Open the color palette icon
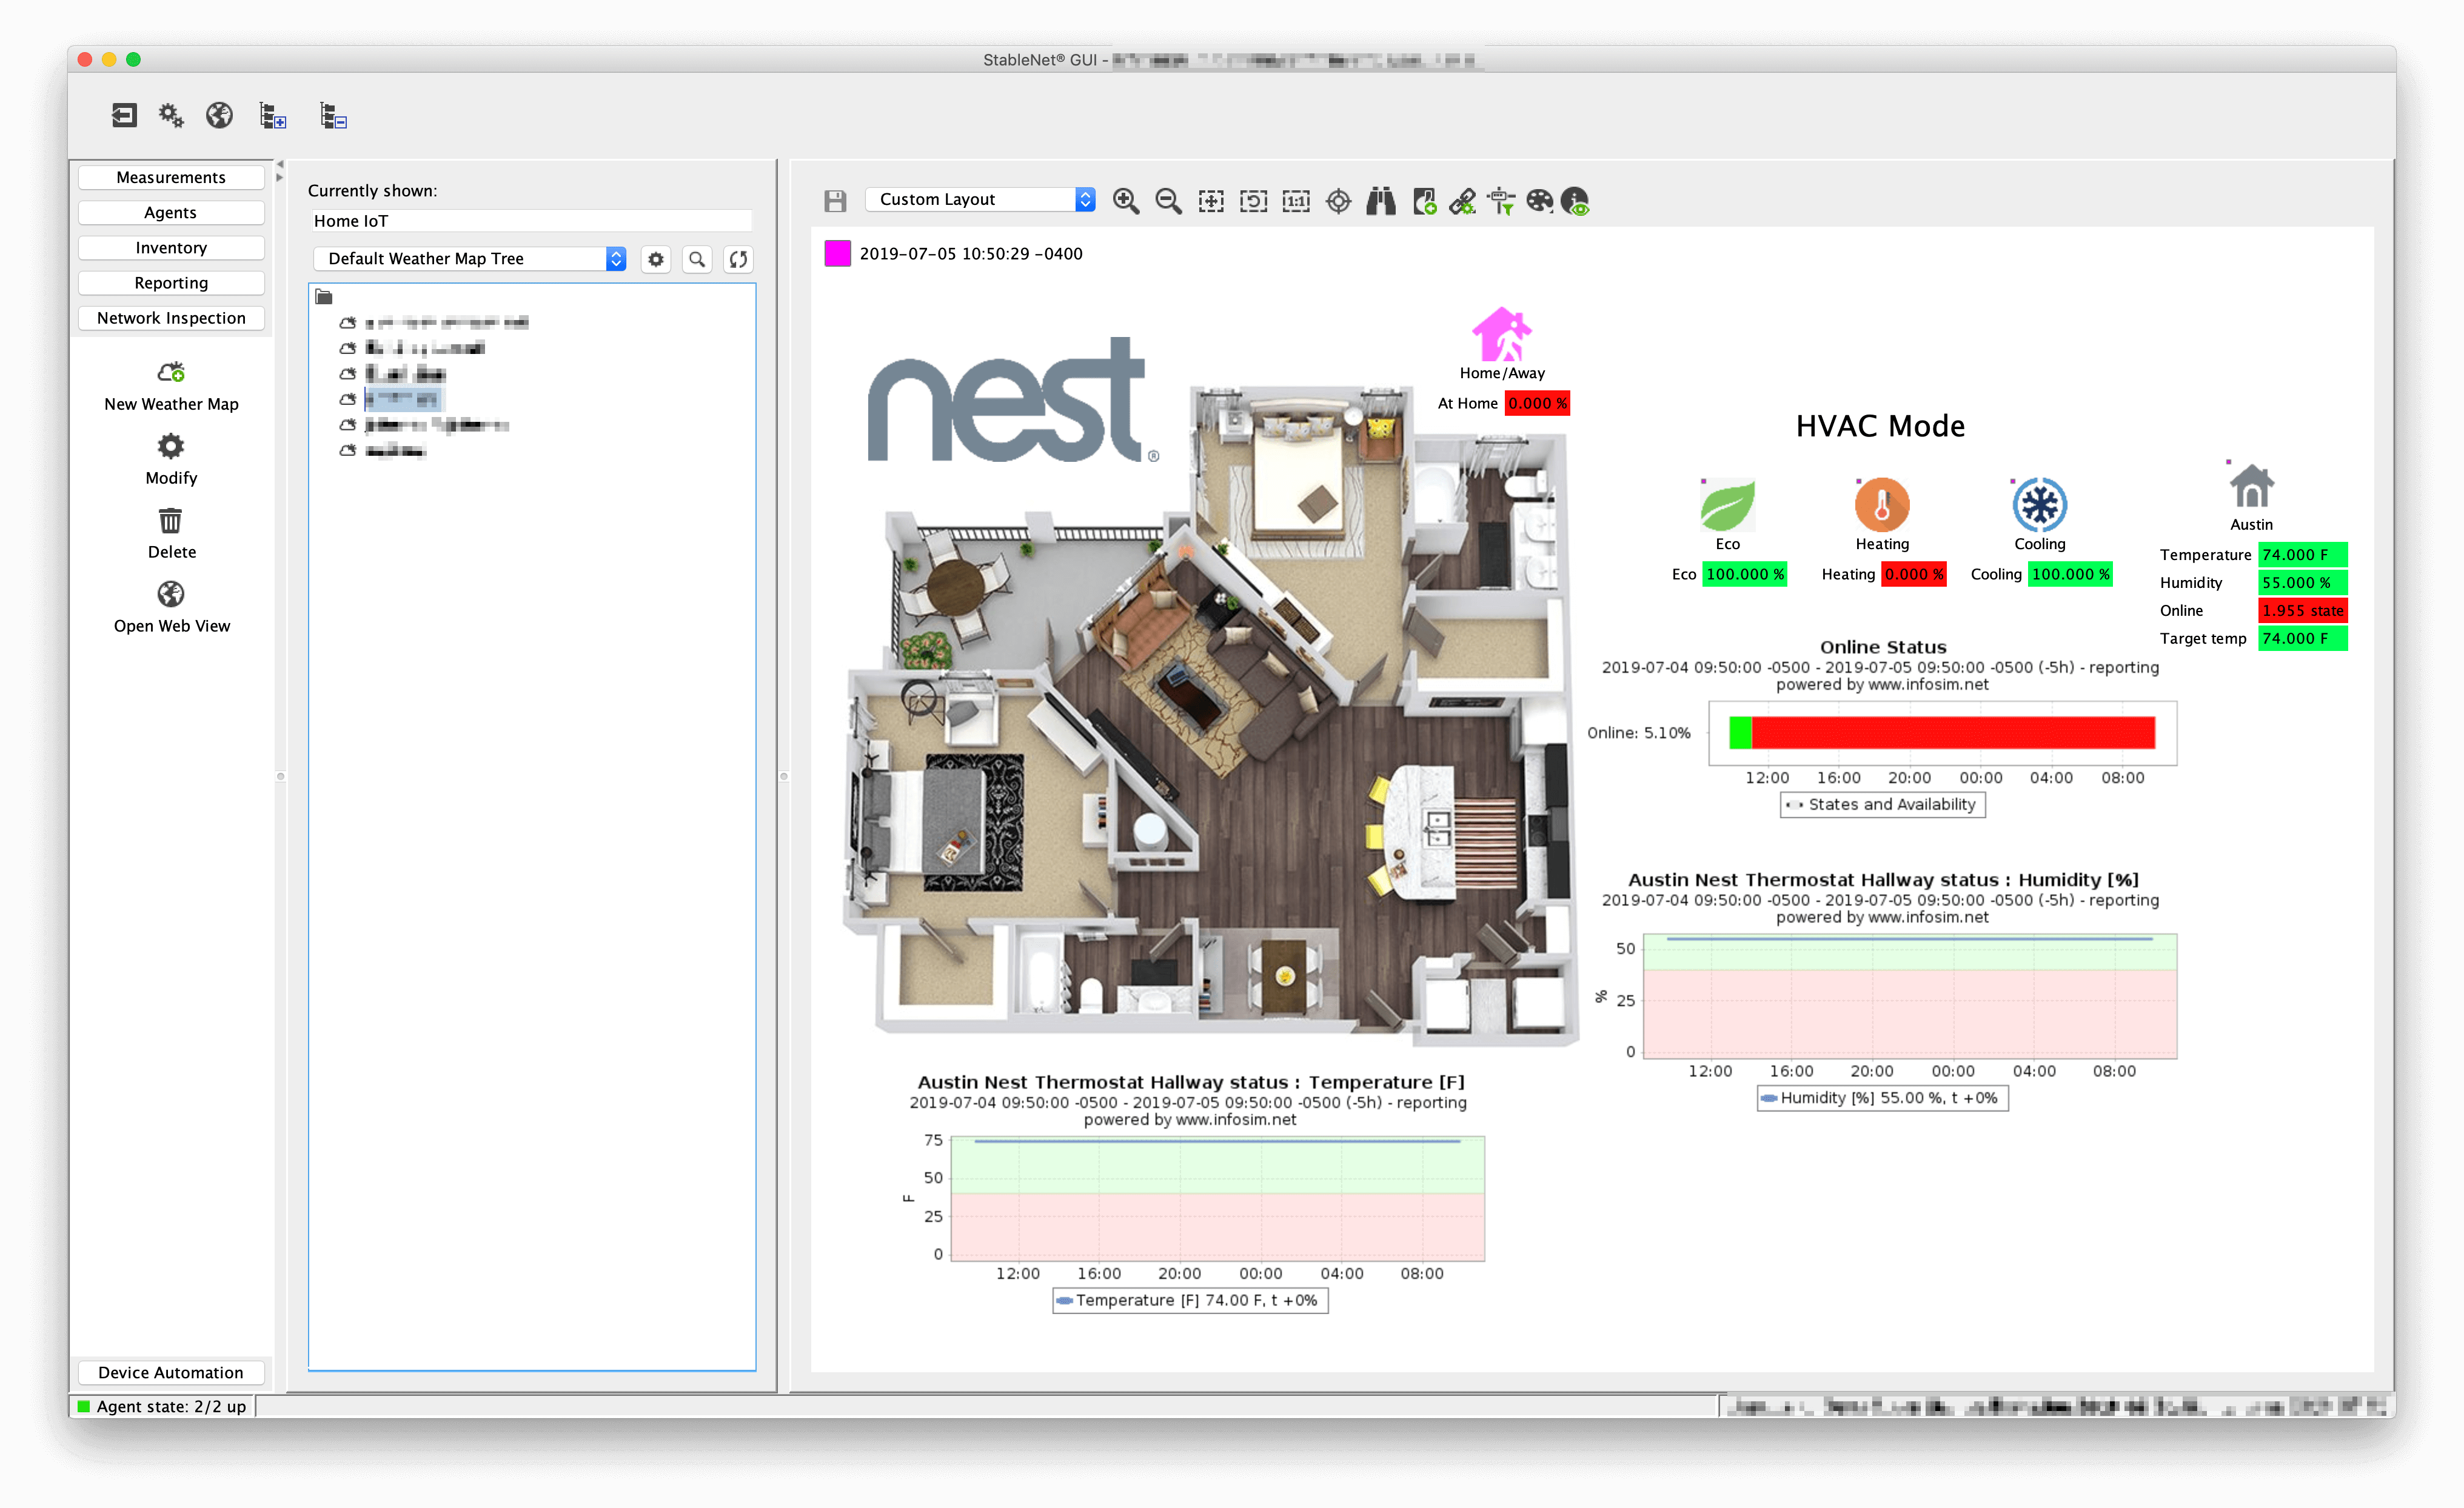The height and width of the screenshot is (1508, 2464). tap(1540, 201)
